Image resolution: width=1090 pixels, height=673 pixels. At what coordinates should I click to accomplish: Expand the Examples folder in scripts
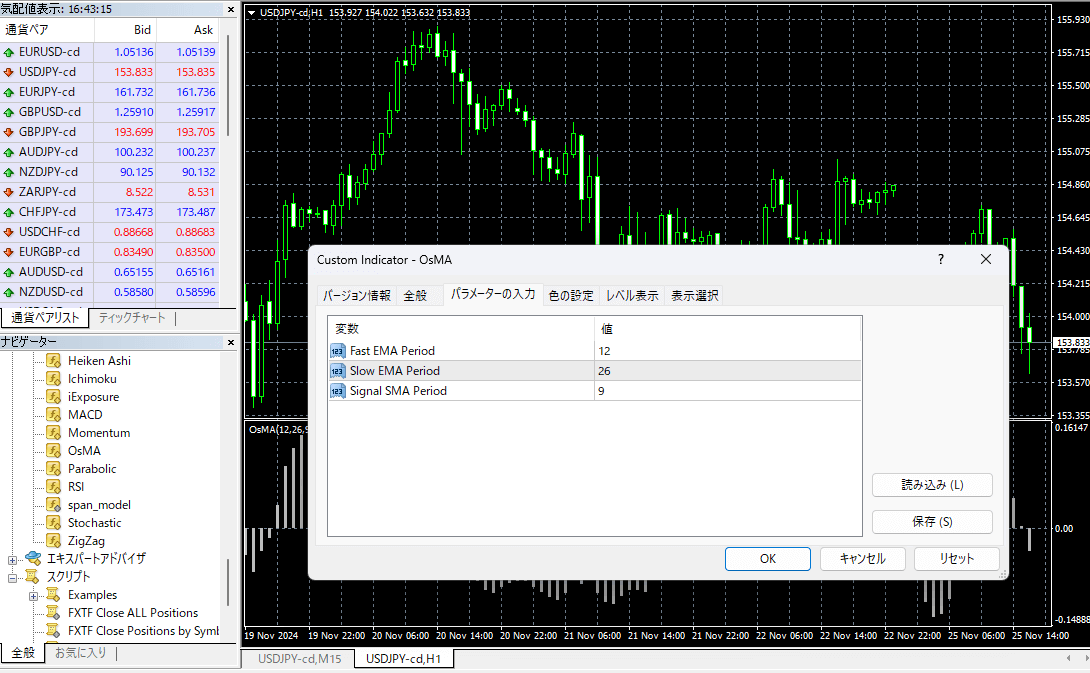[x=33, y=595]
